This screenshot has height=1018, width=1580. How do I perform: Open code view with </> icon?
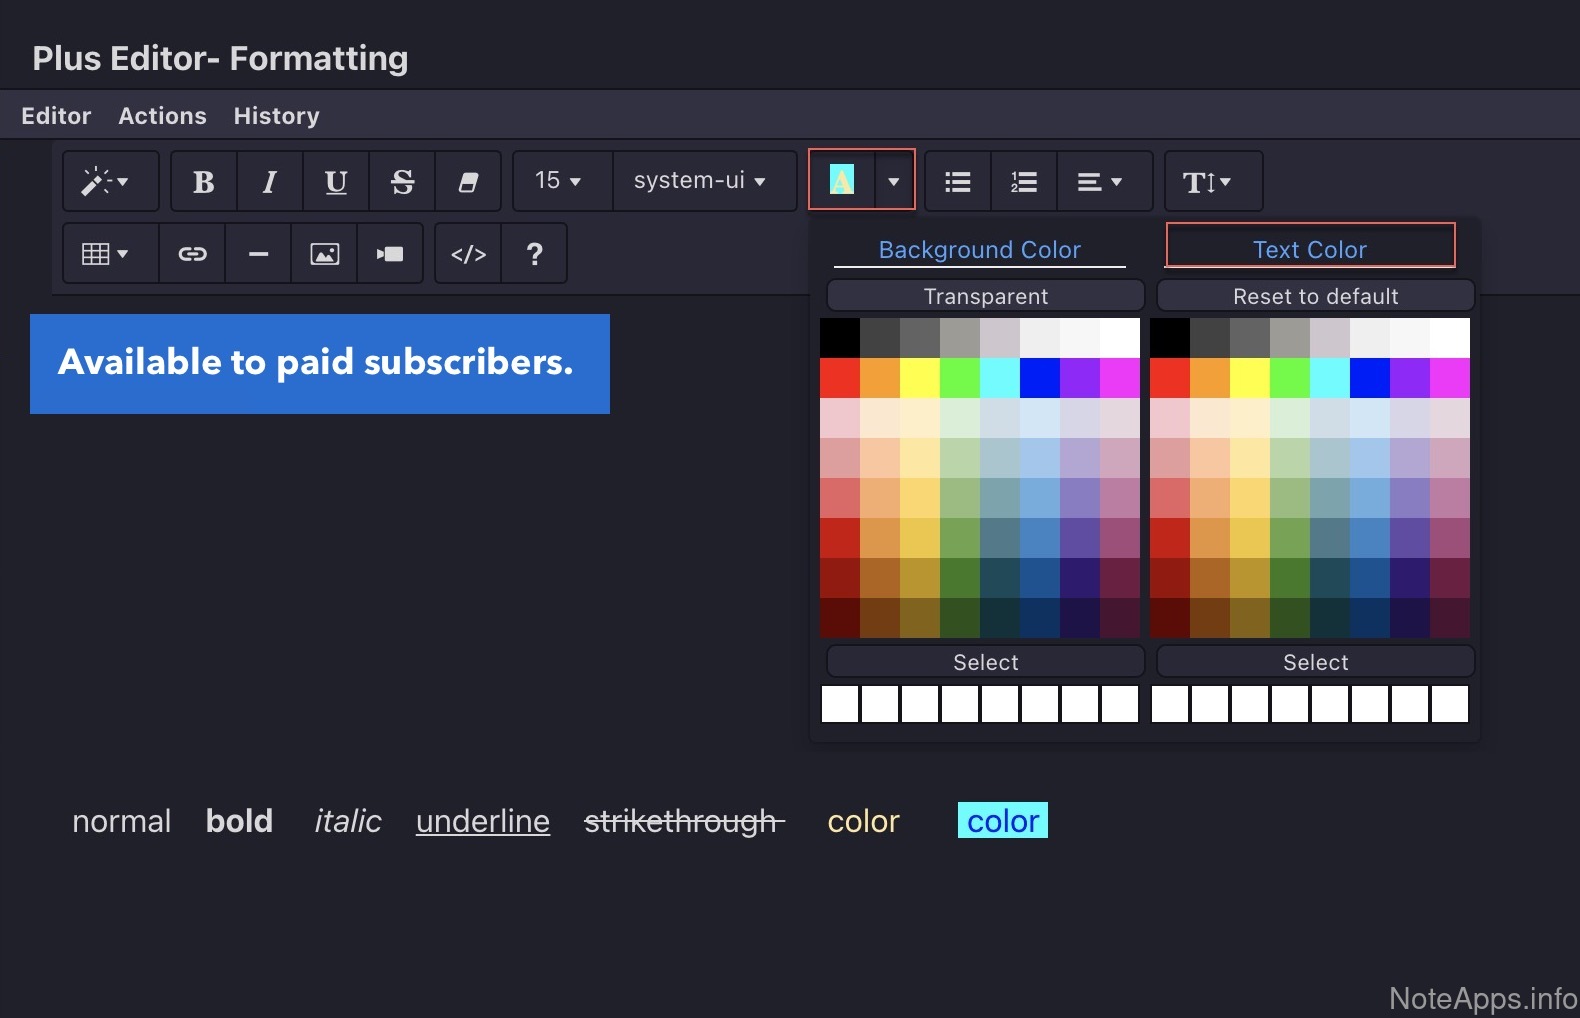tap(468, 254)
